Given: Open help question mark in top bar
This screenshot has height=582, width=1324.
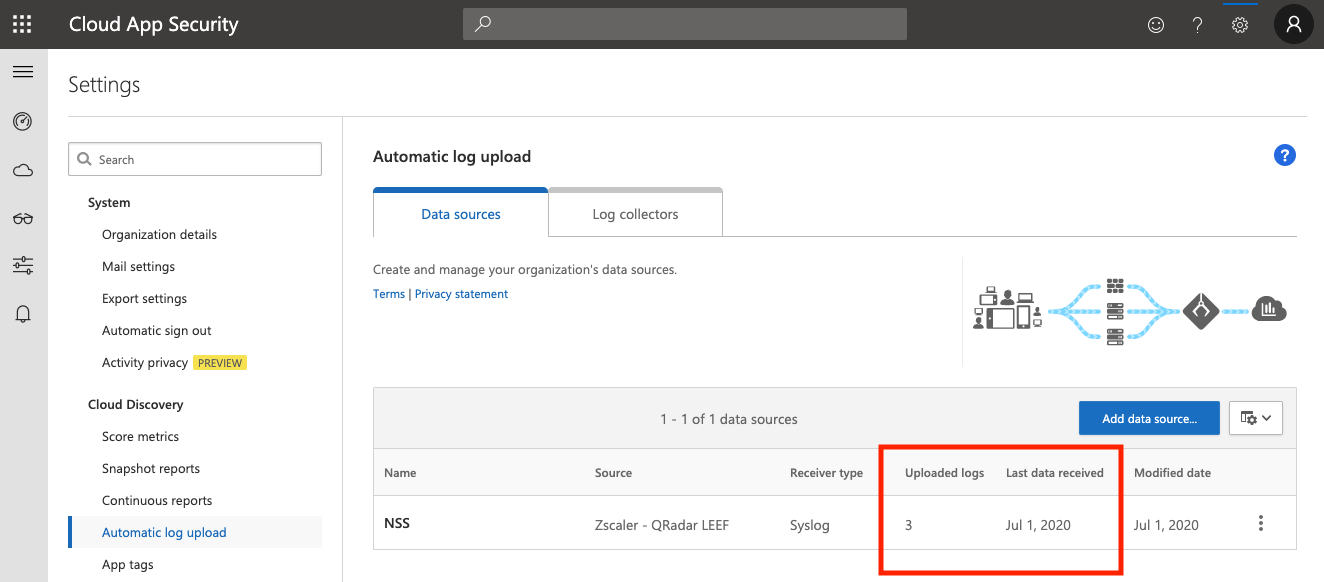Looking at the screenshot, I should point(1197,25).
